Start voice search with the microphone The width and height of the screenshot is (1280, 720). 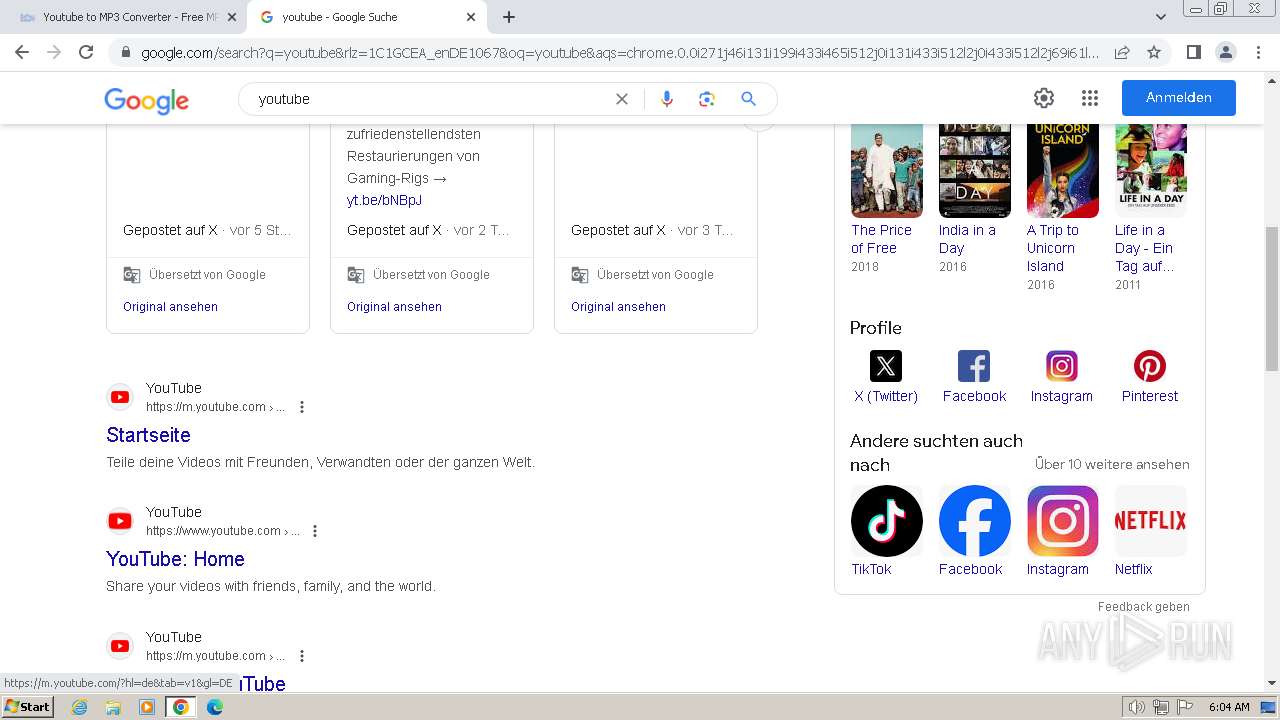667,99
